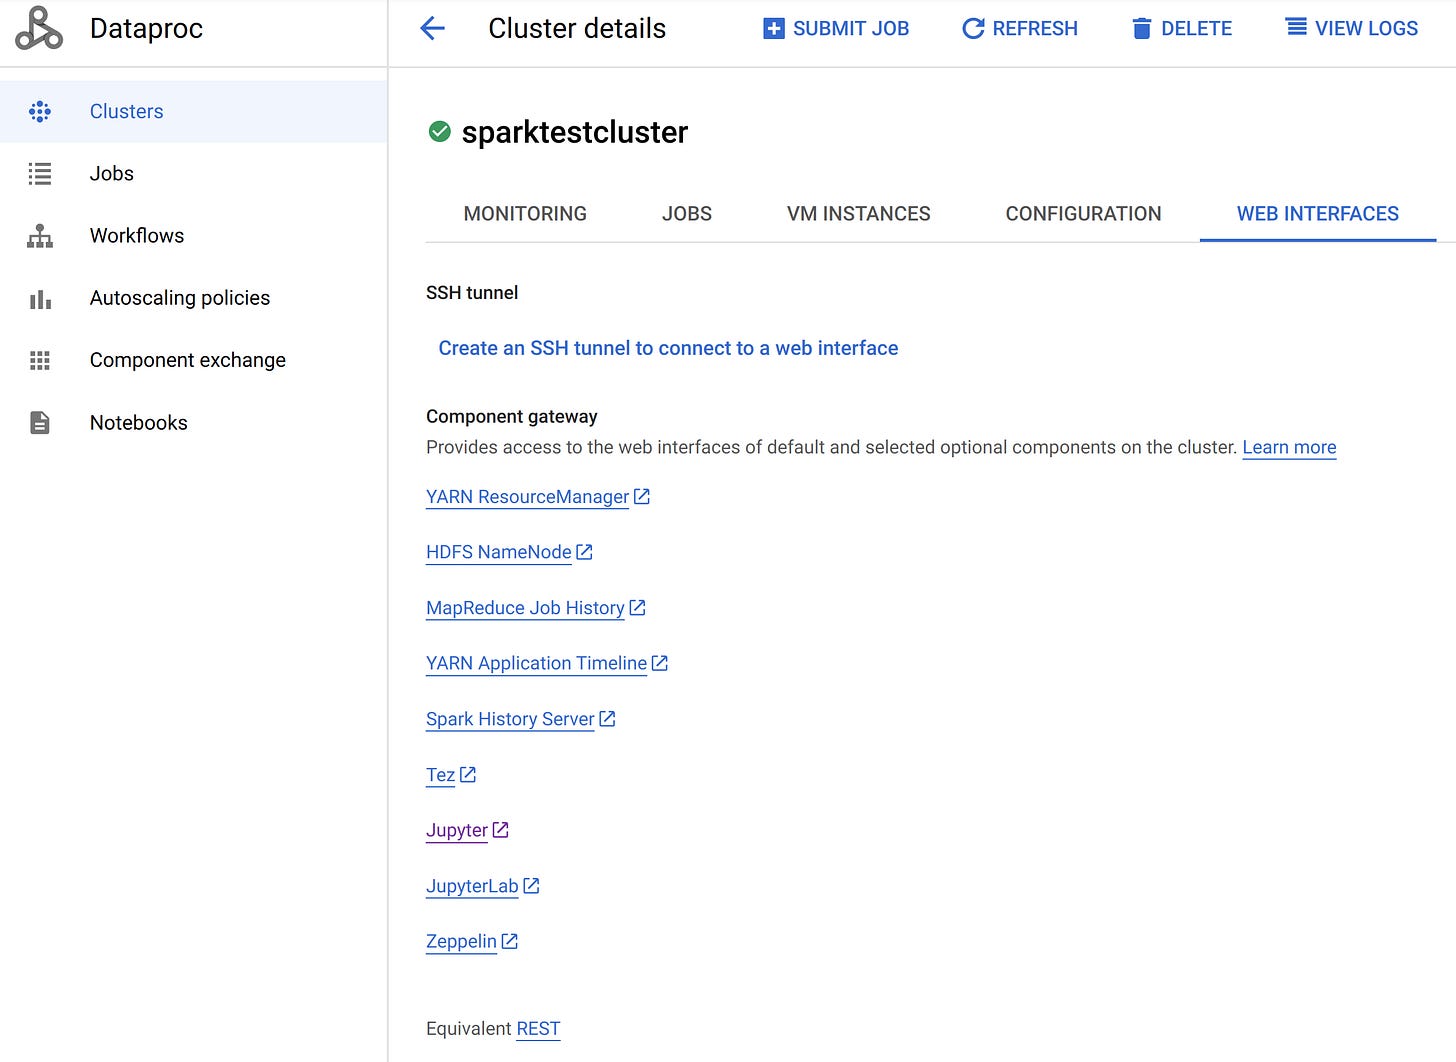This screenshot has width=1456, height=1062.
Task: Click the Jobs list icon in sidebar
Action: click(x=40, y=174)
